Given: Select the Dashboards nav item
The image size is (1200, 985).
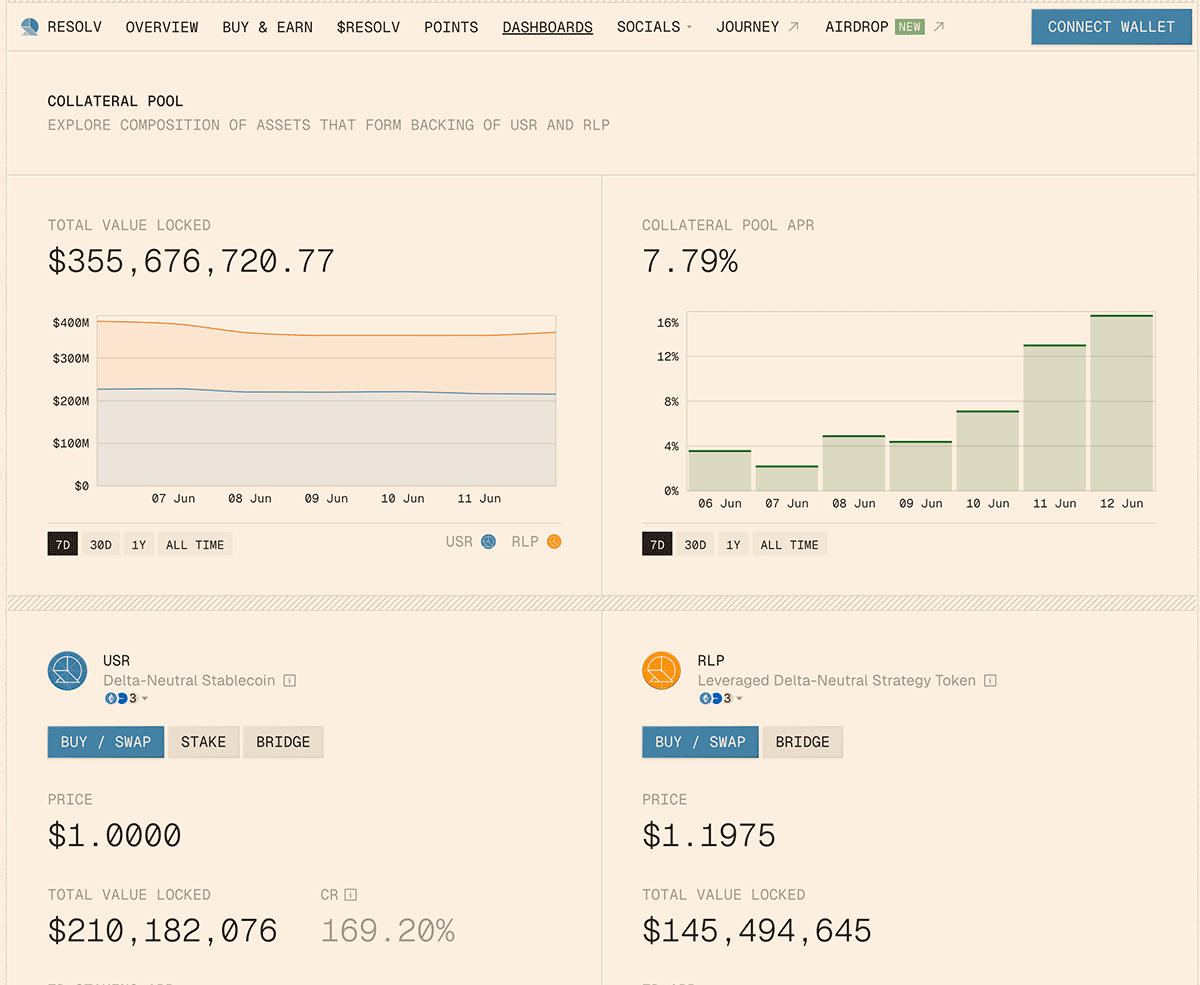Looking at the screenshot, I should 547,27.
